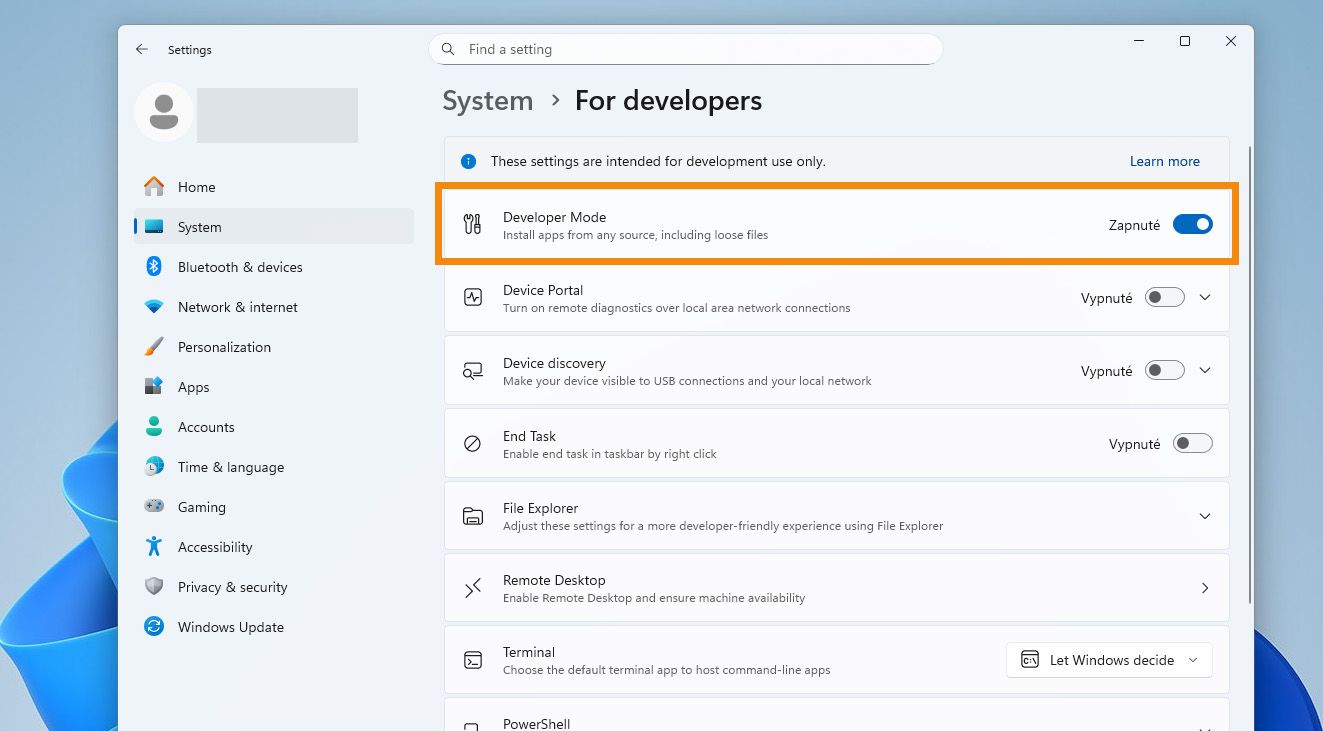Expand the File Explorer settings section
Image resolution: width=1323 pixels, height=731 pixels.
1205,516
